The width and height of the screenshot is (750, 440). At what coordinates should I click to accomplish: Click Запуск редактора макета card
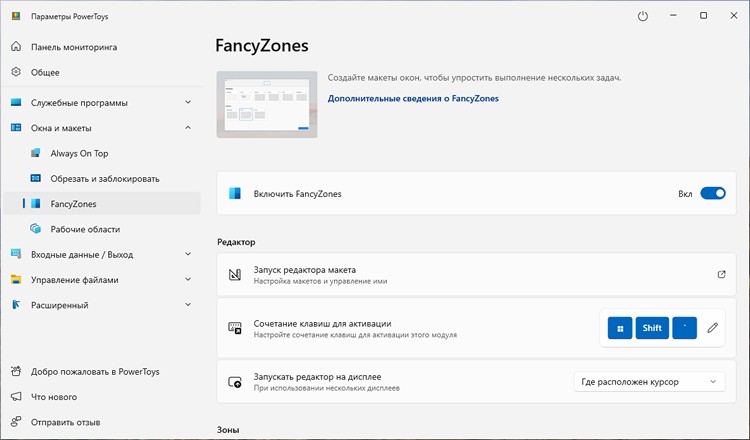click(x=476, y=275)
